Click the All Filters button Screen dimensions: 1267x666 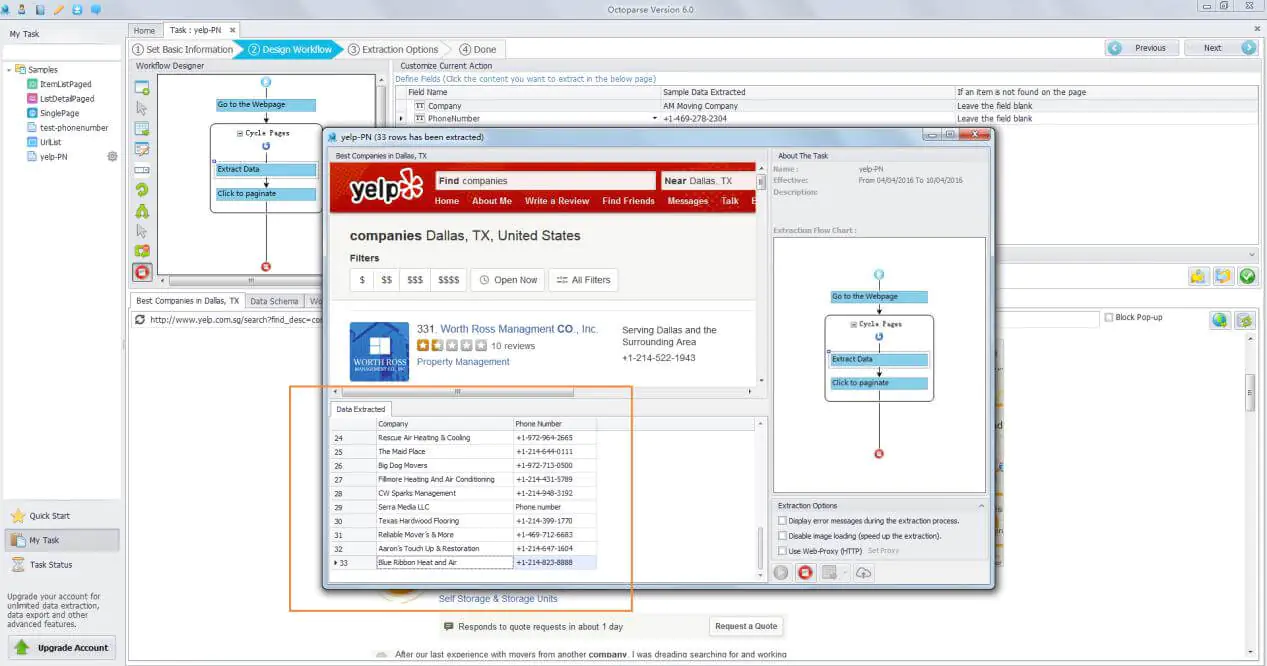click(584, 280)
